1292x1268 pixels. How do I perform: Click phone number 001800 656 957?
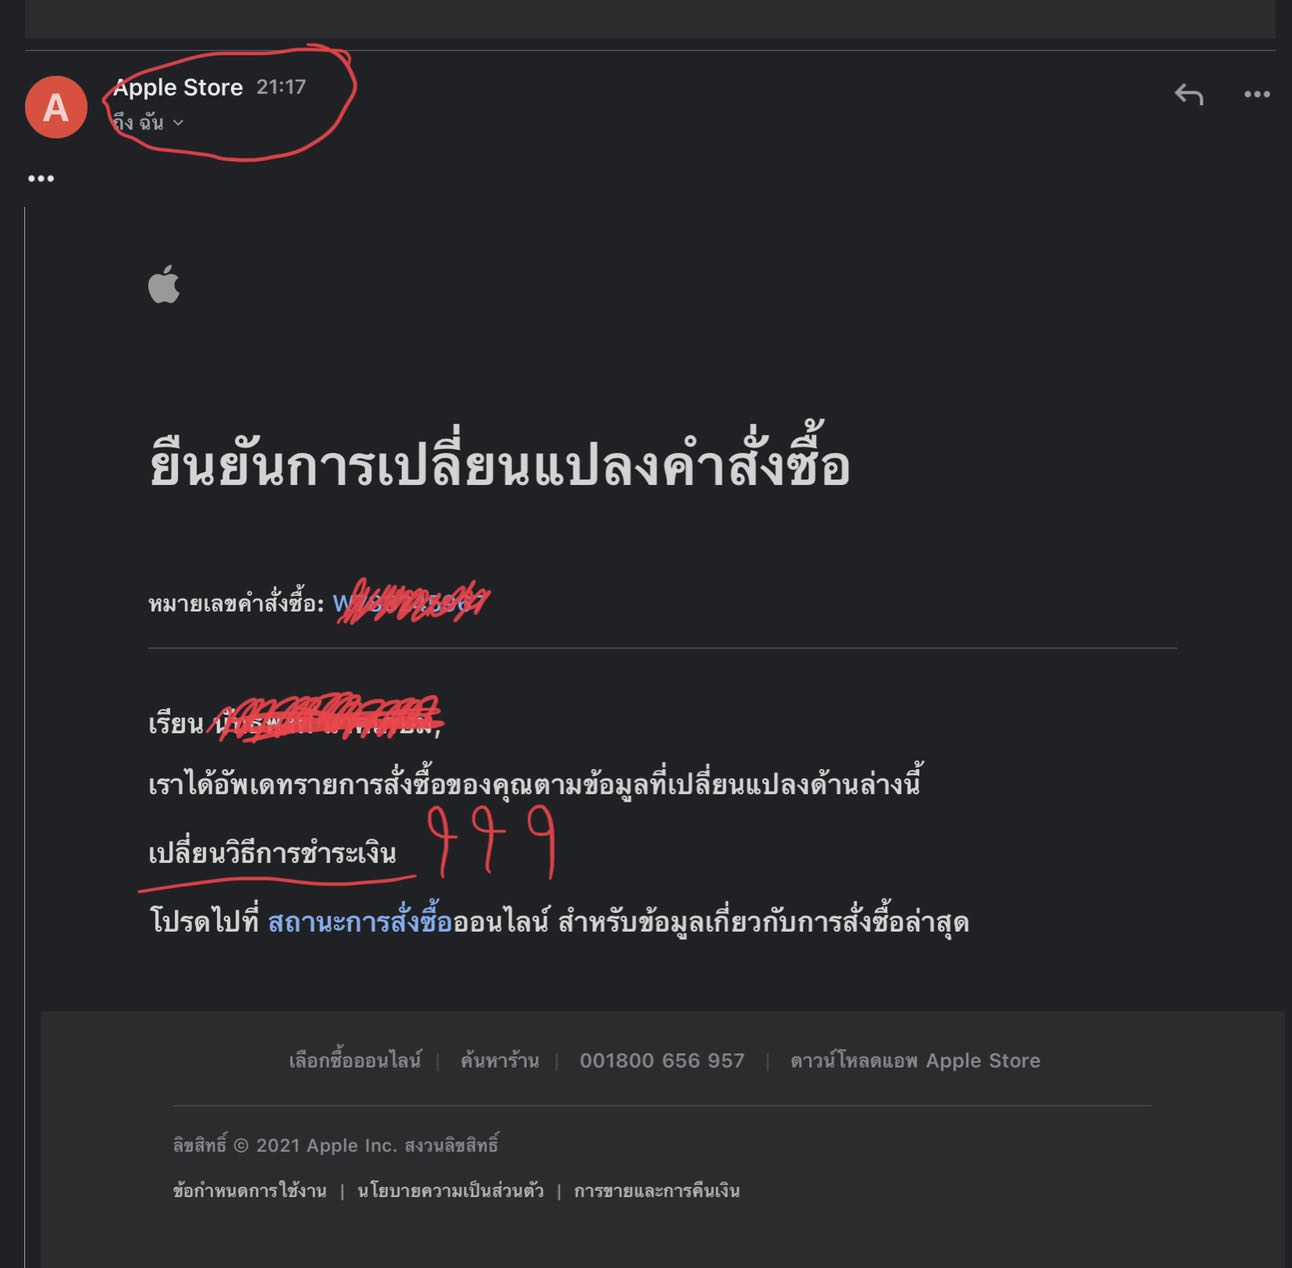click(662, 1060)
